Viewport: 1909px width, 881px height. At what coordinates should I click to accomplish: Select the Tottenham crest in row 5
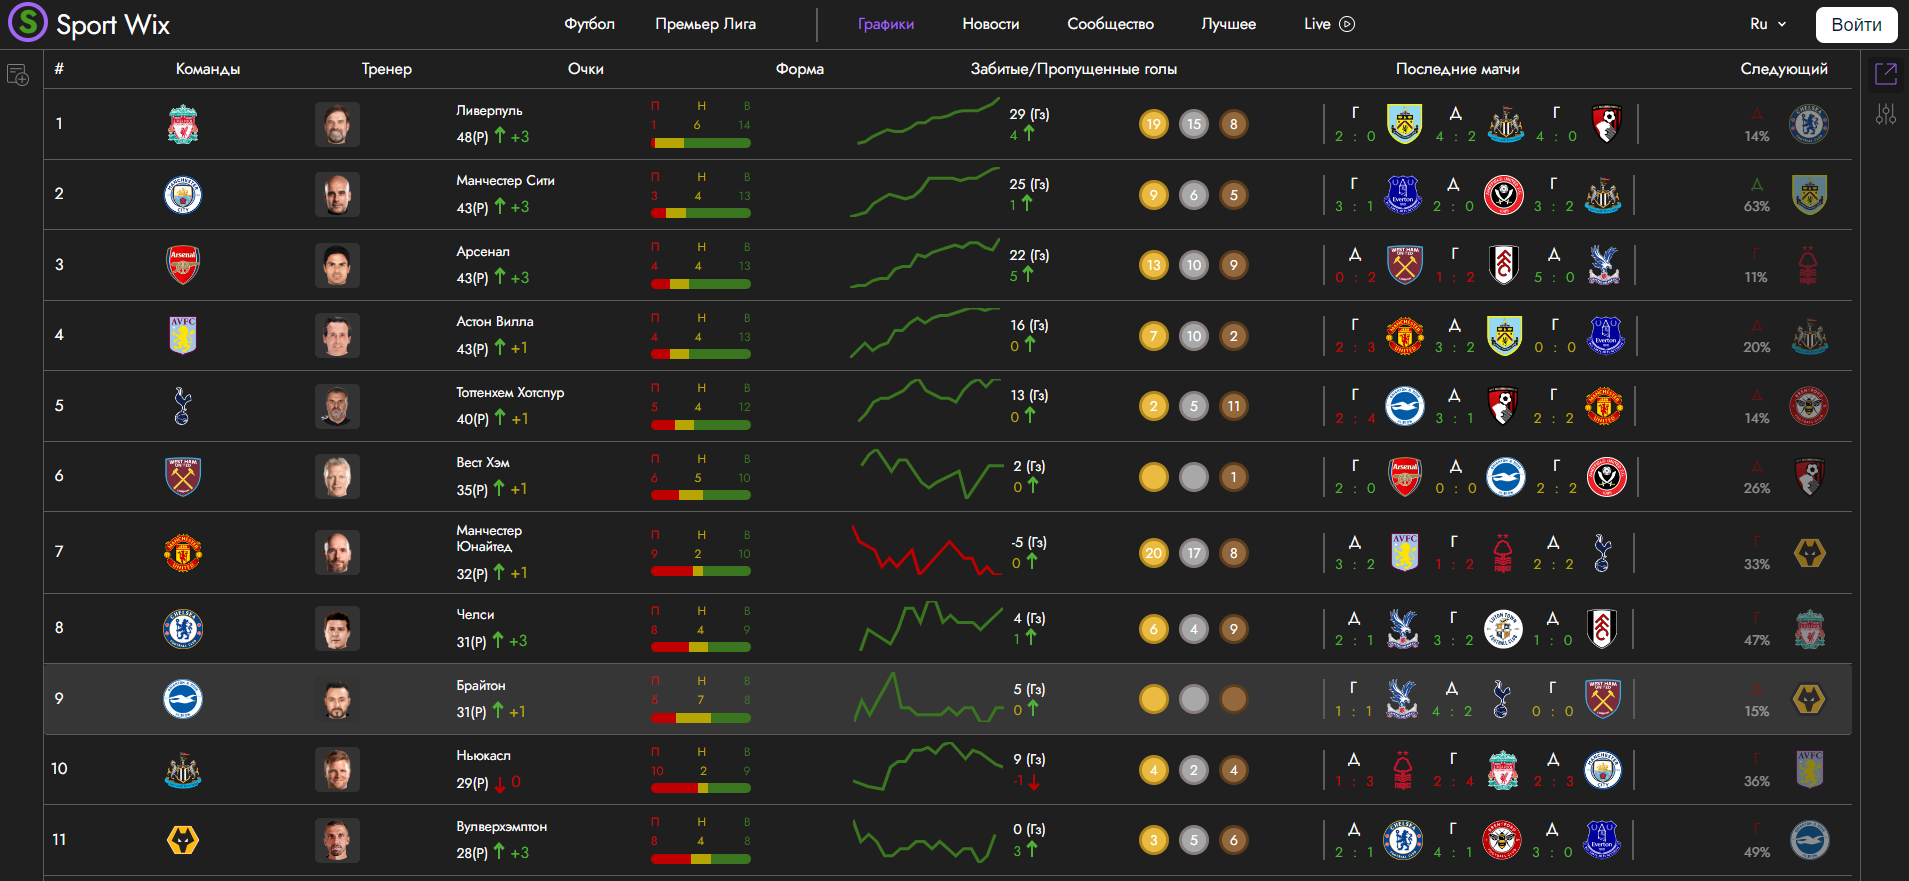183,406
